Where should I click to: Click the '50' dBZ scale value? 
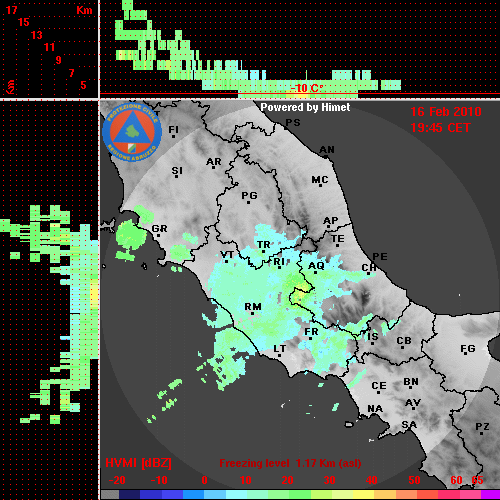pos(414,480)
